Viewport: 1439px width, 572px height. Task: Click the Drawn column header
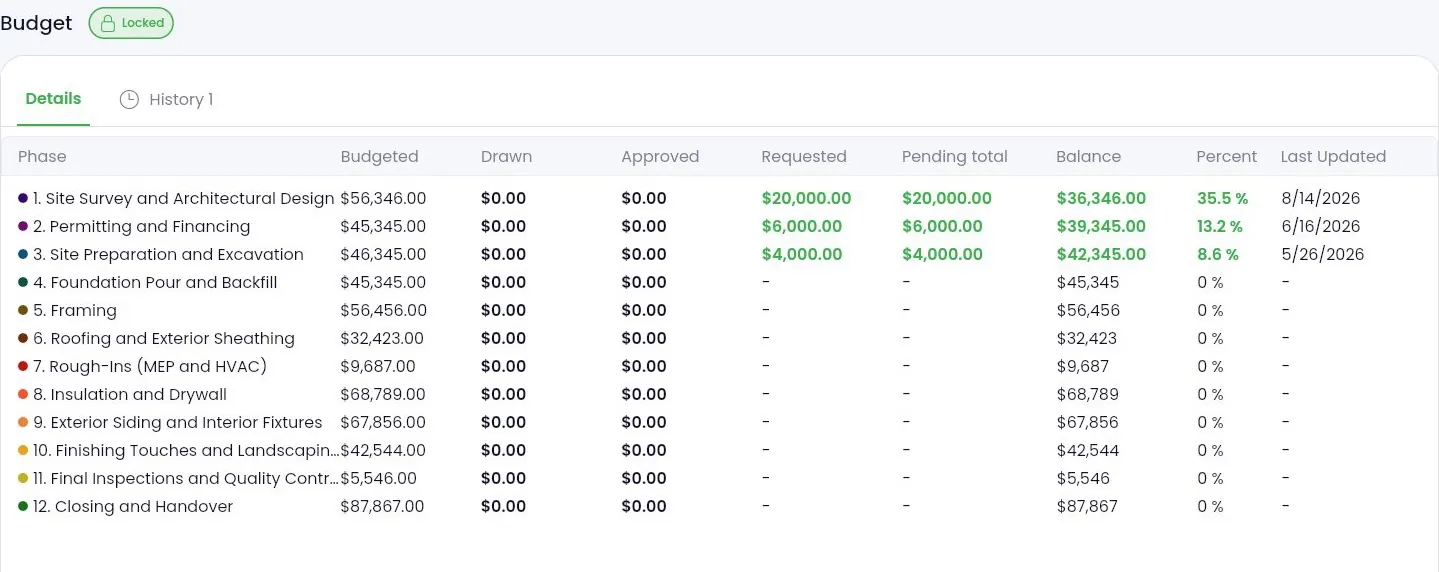point(506,156)
